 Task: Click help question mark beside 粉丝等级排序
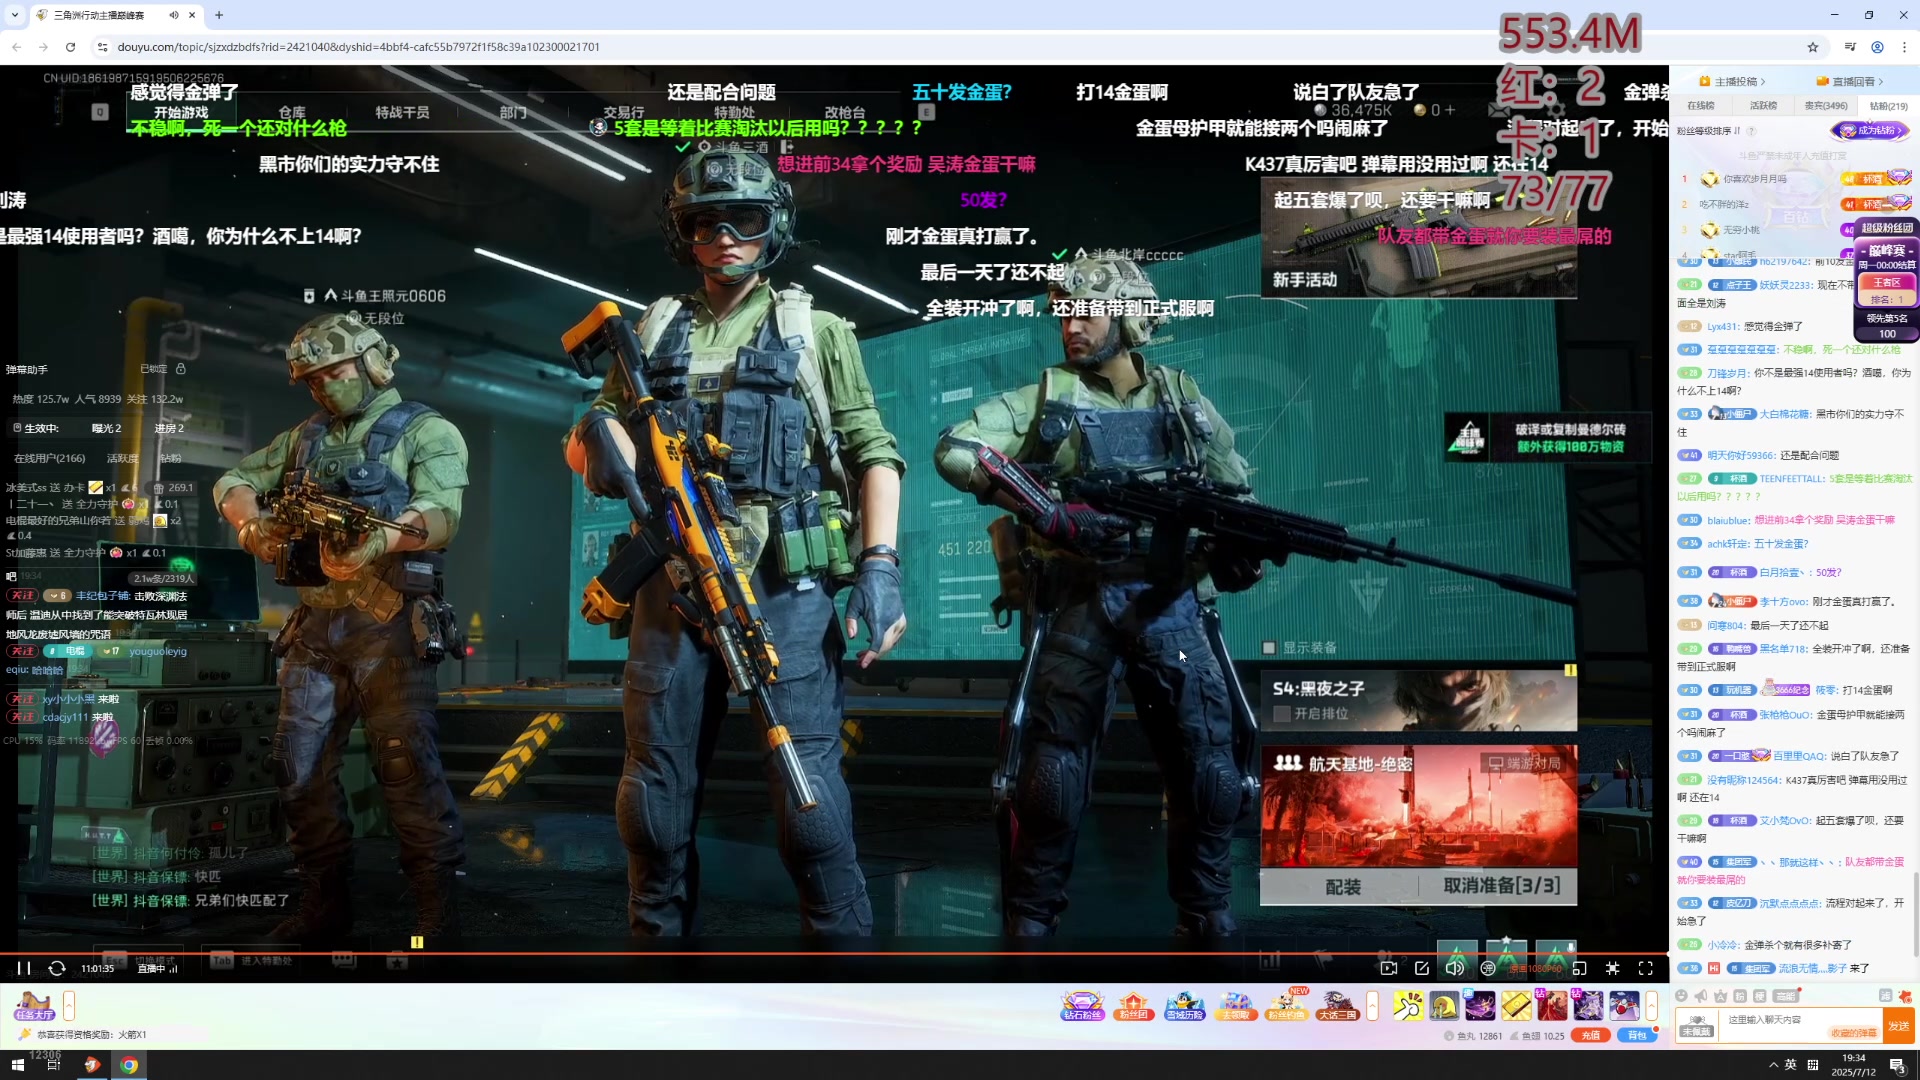(1752, 131)
